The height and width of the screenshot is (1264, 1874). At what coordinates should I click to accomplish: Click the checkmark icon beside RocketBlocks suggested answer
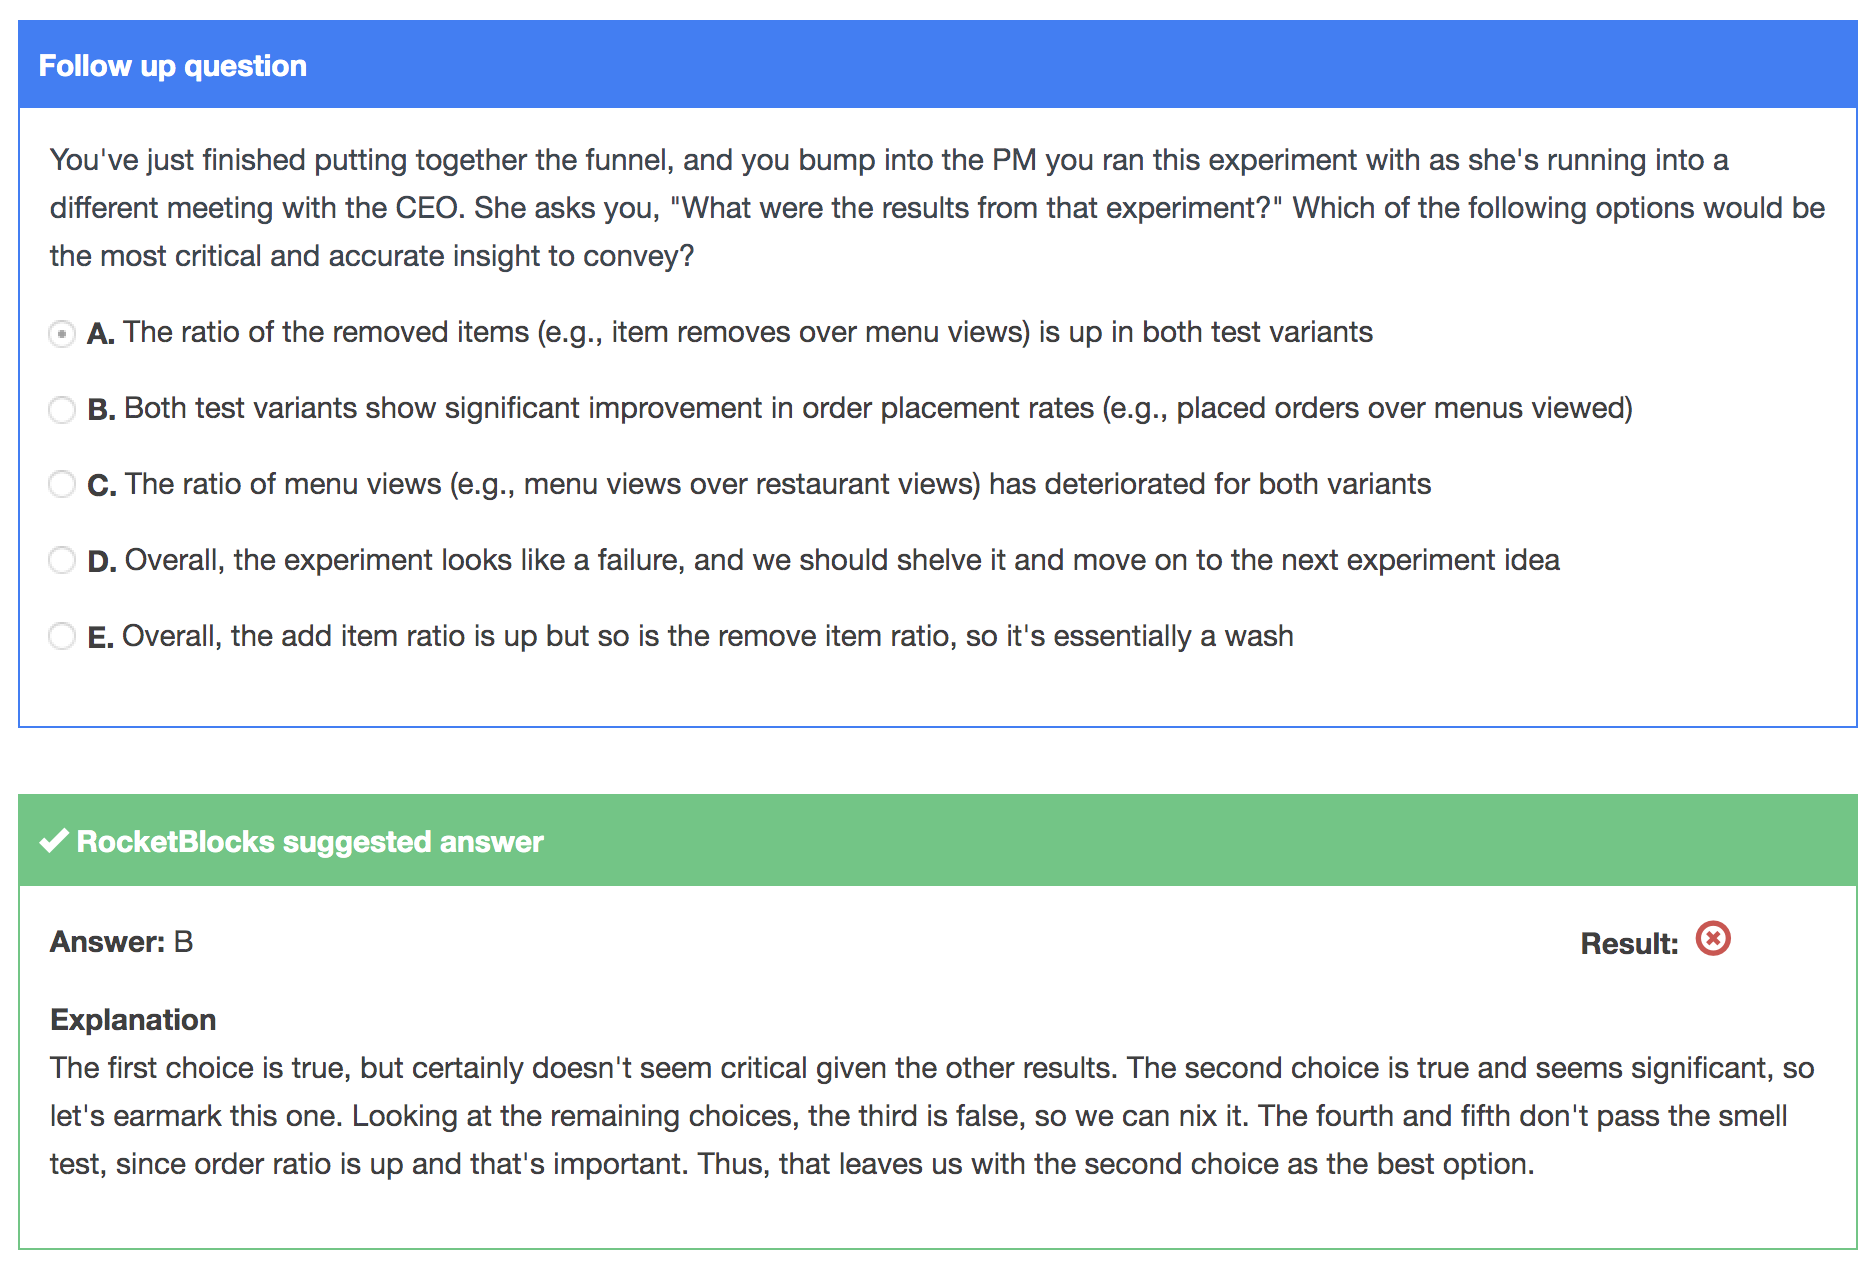click(53, 841)
